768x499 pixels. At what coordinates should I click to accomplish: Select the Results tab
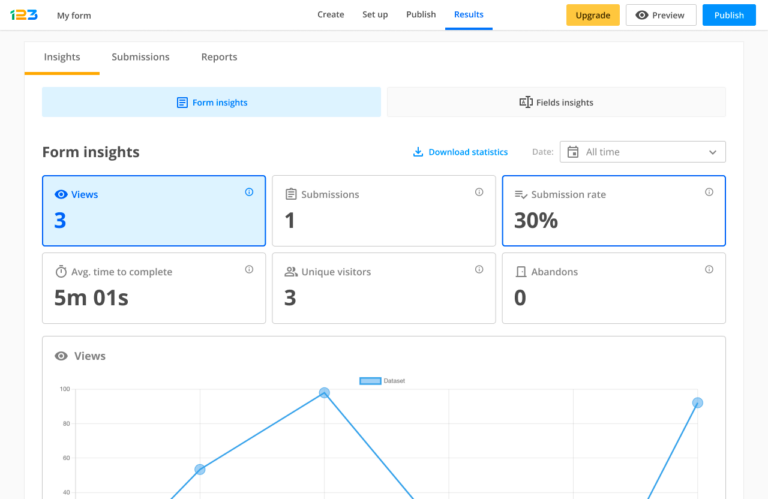469,15
